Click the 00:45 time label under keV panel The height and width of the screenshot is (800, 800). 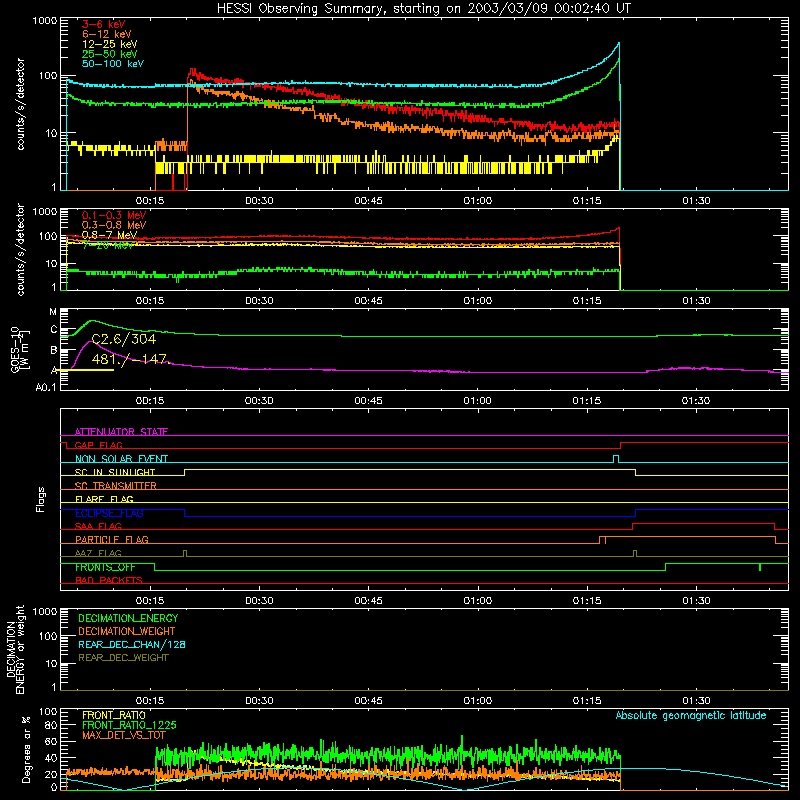[x=368, y=201]
